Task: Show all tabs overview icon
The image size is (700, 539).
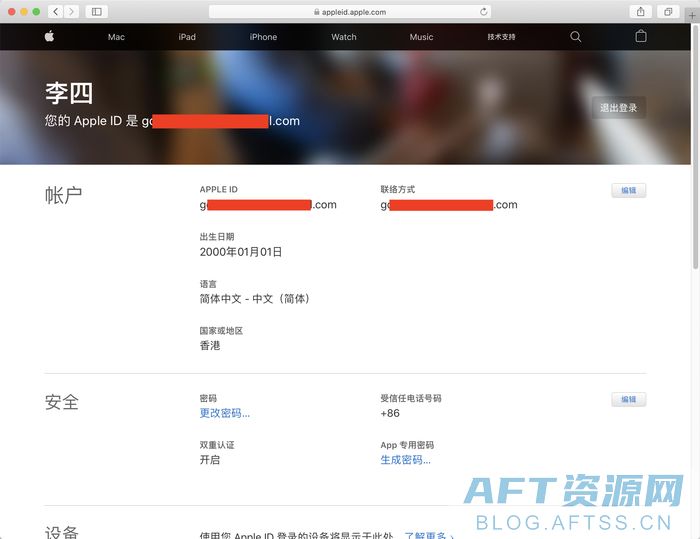Action: [x=668, y=11]
